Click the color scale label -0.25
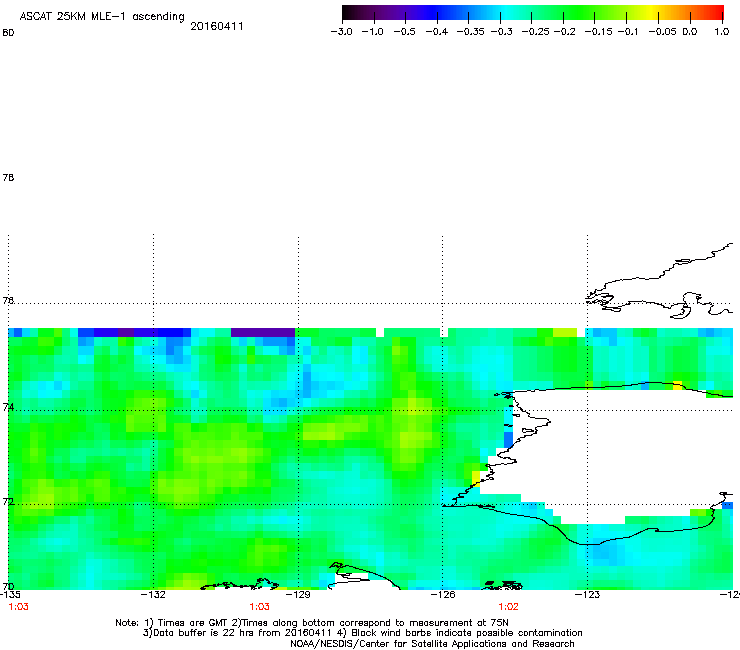This screenshot has width=740, height=650. click(x=536, y=32)
